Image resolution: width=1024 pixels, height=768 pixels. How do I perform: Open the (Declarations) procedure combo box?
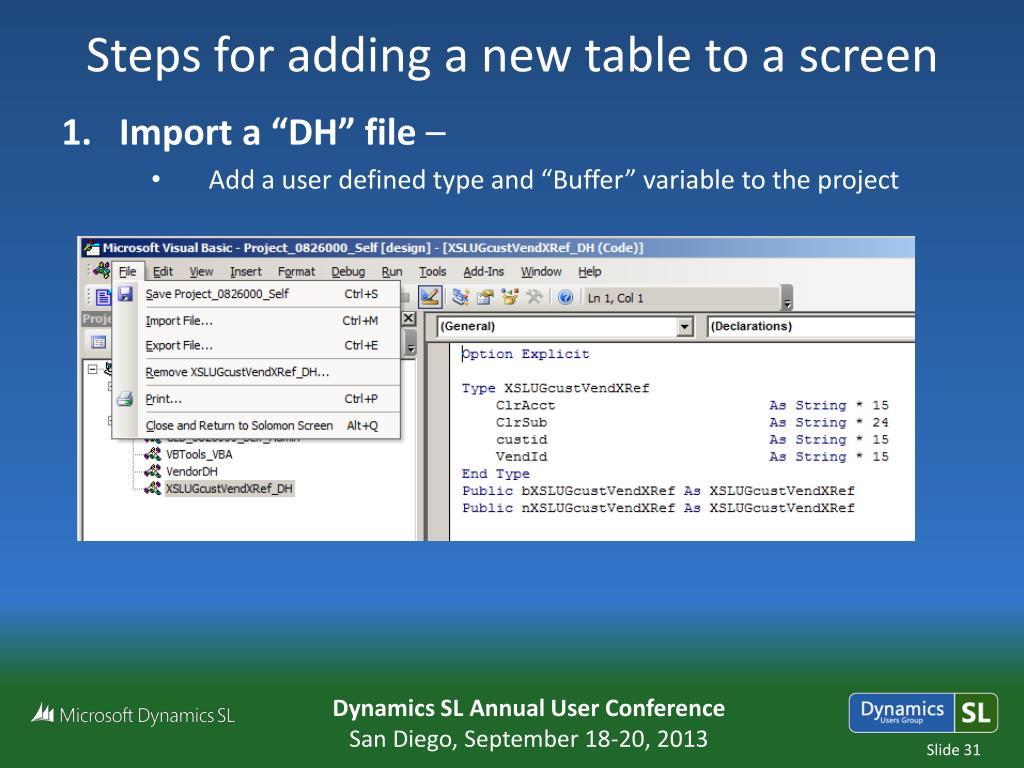point(810,327)
